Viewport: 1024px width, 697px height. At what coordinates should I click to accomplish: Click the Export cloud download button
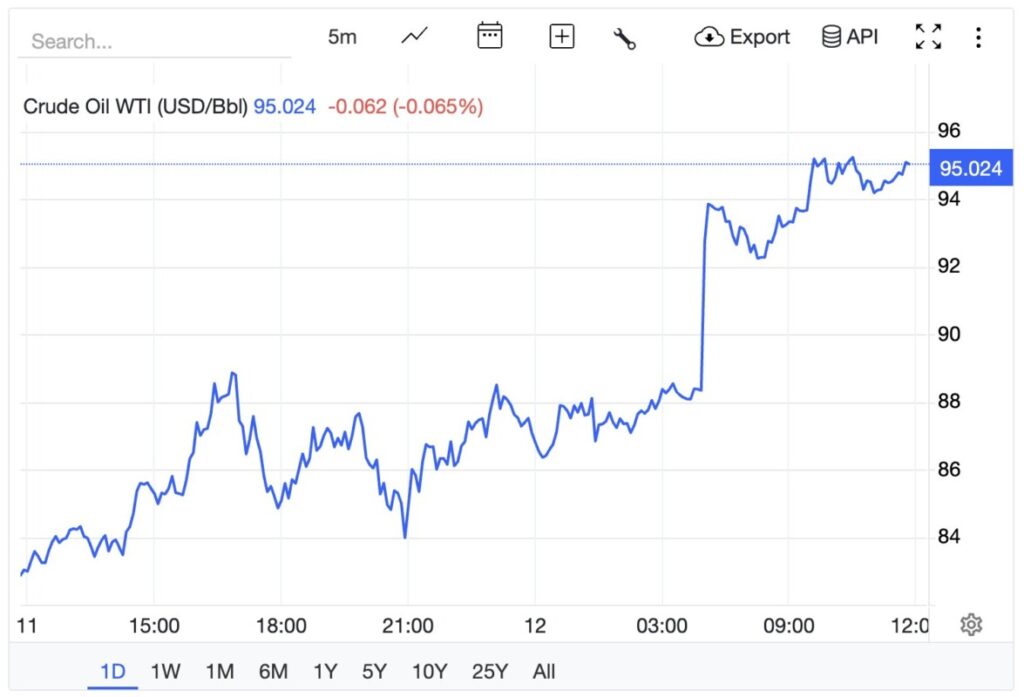pyautogui.click(x=742, y=37)
